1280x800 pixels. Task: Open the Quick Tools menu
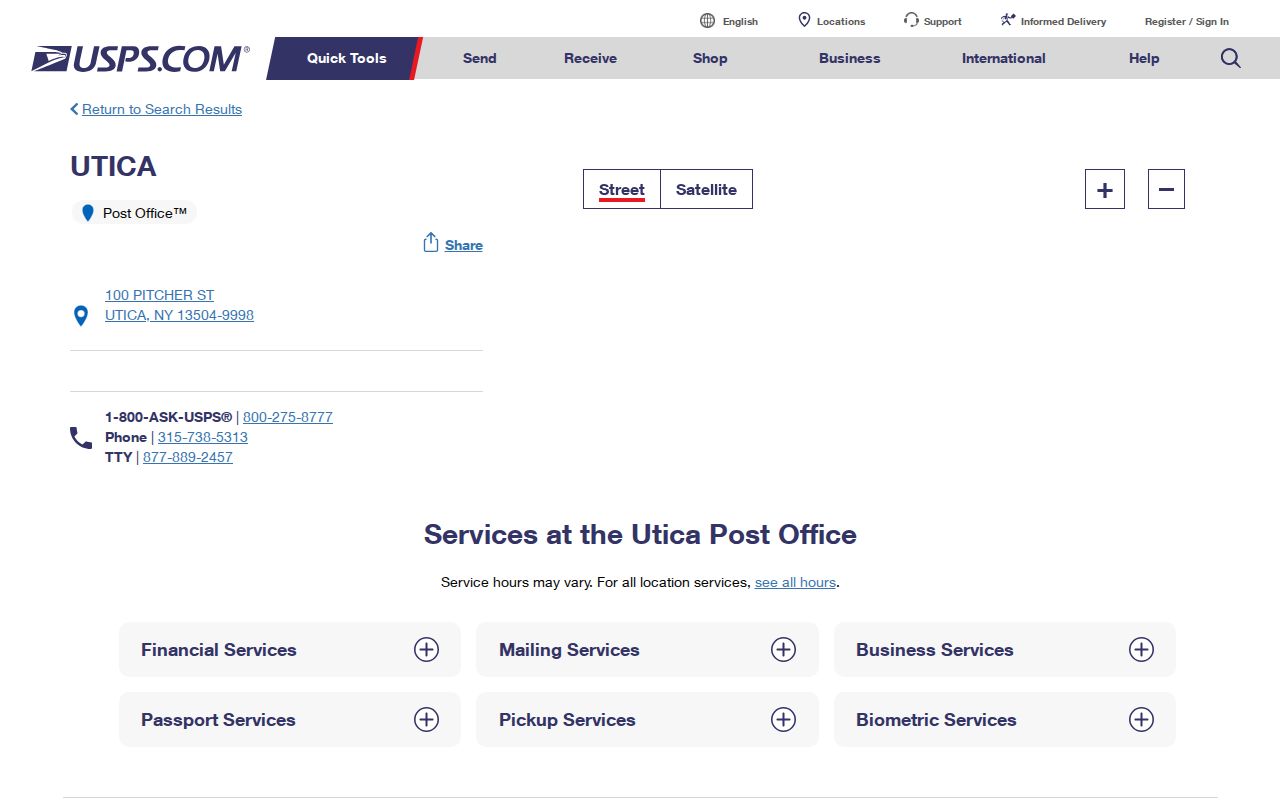coord(346,58)
